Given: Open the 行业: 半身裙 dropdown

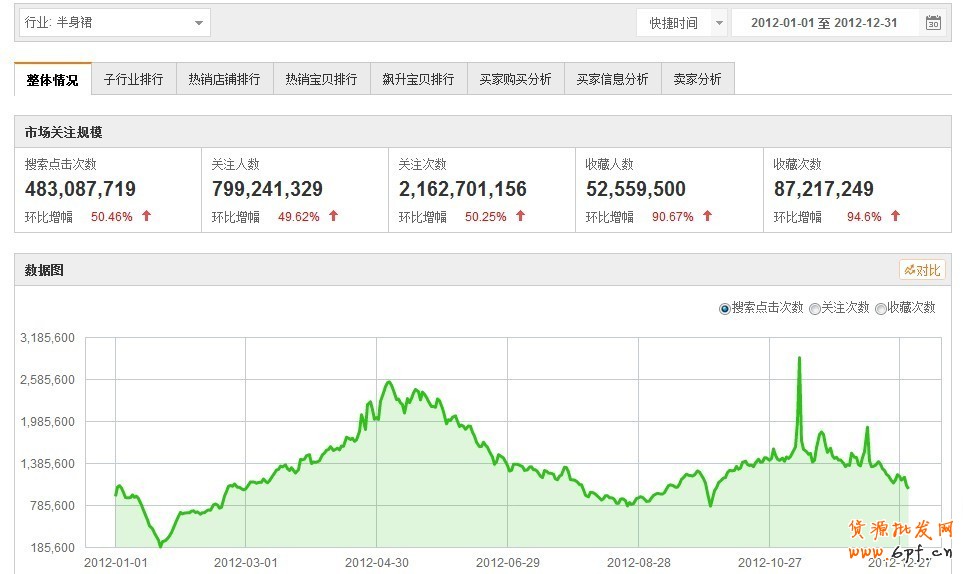Looking at the screenshot, I should click(x=114, y=22).
